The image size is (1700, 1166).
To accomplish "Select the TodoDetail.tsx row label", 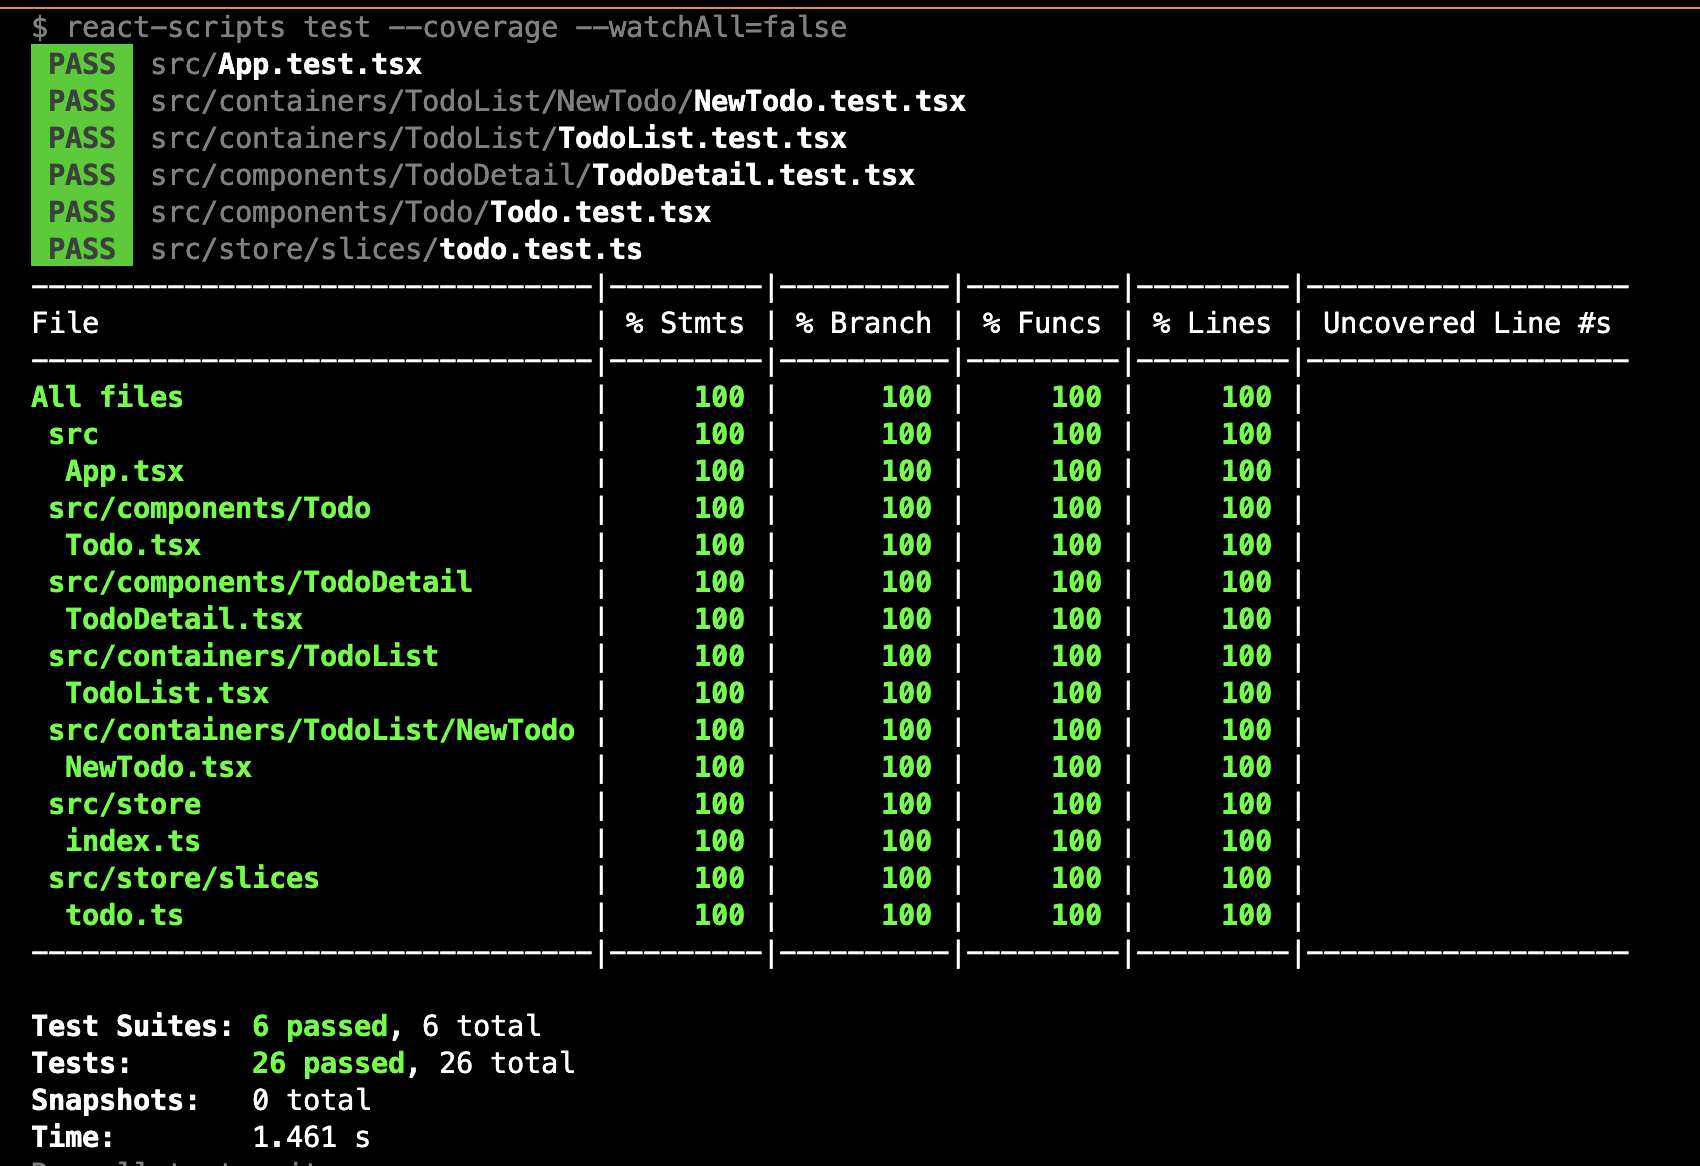I will (184, 619).
